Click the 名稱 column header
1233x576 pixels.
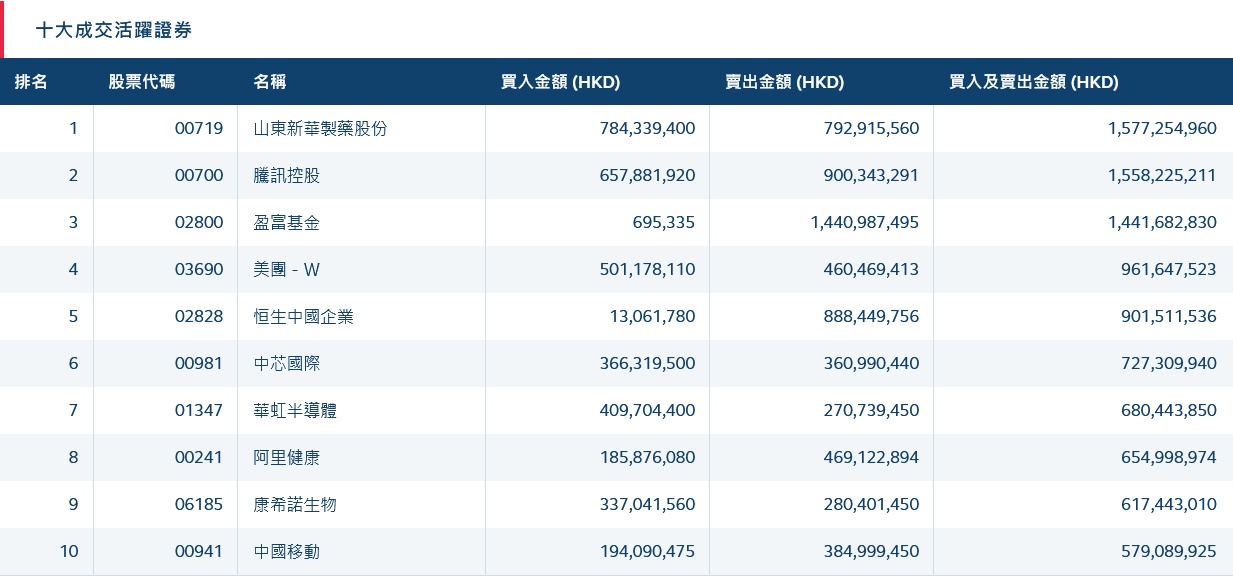coord(270,82)
